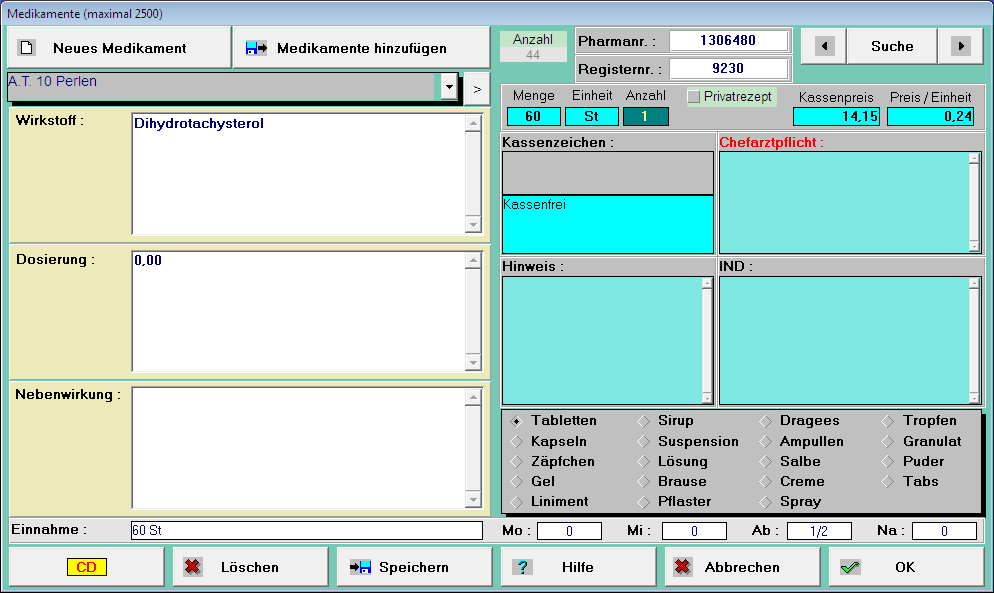Click the green checkmark OK icon
This screenshot has width=994, height=593.
[850, 567]
